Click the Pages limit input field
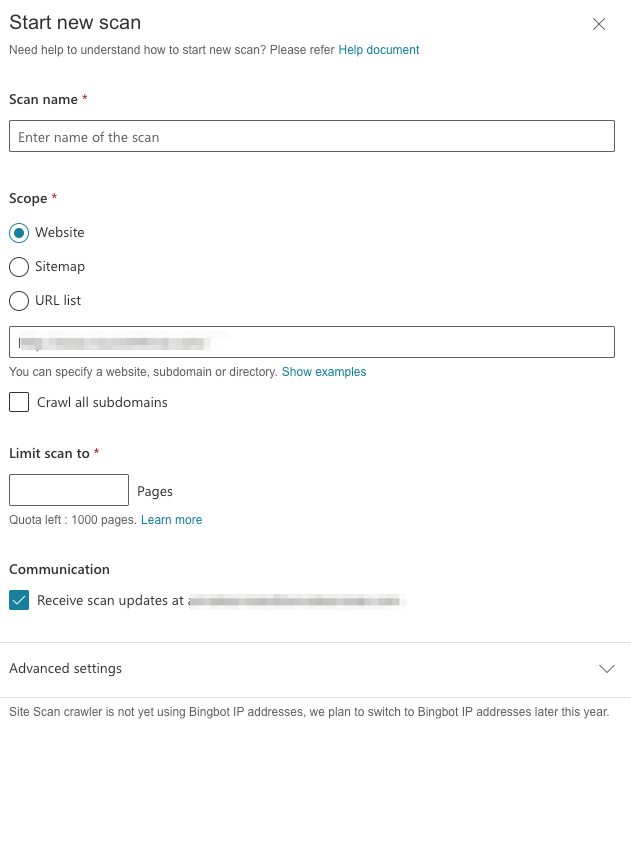 (68, 490)
